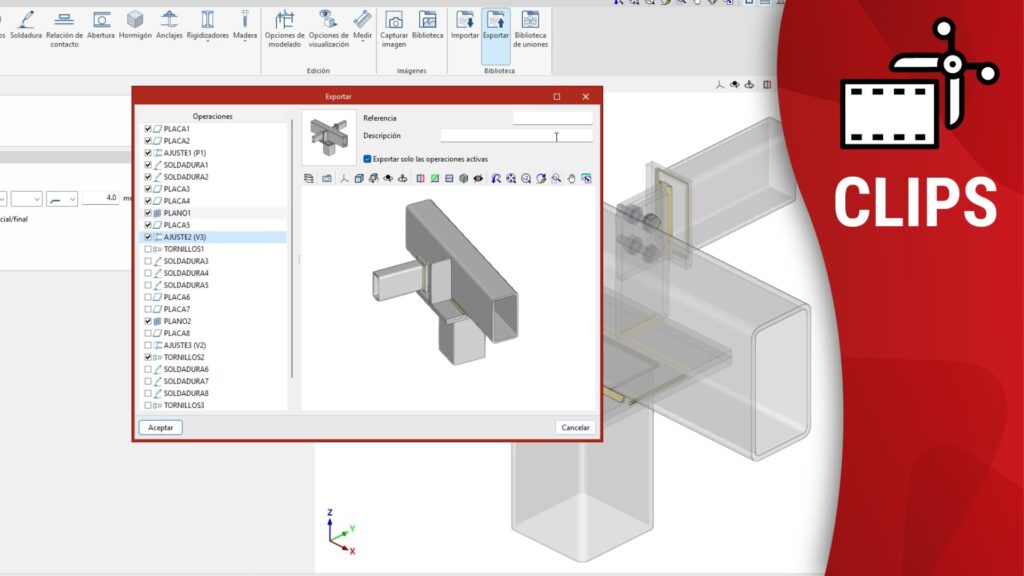
Task: Uncheck 'Exportar solo las operaciones activas'
Action: click(368, 158)
